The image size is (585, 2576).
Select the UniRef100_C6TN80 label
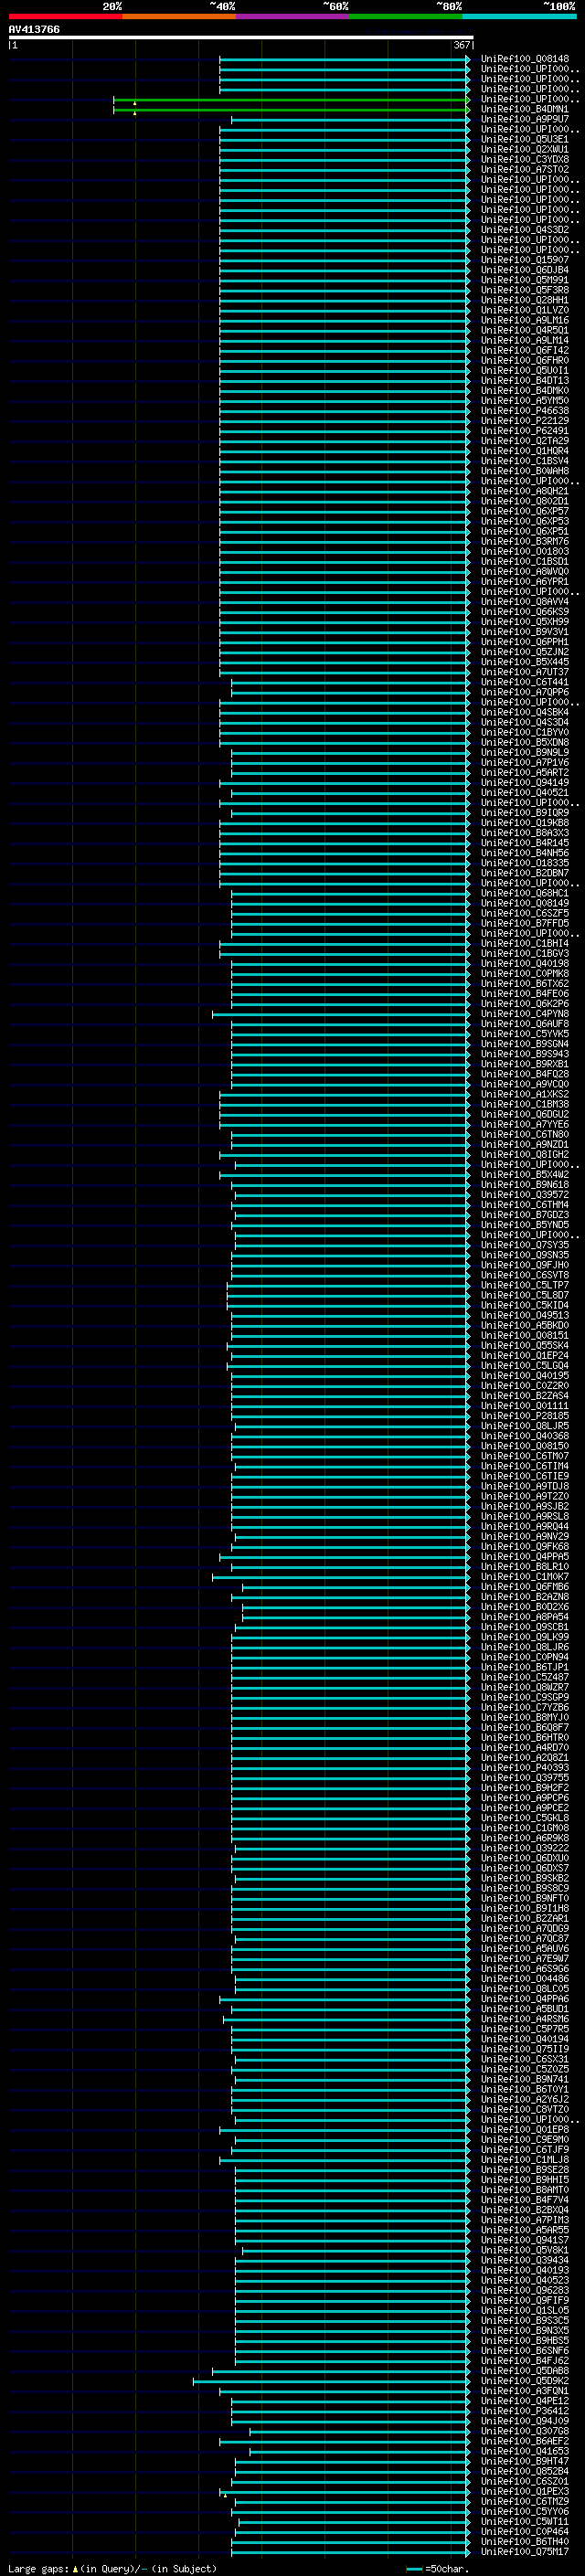pos(525,1135)
